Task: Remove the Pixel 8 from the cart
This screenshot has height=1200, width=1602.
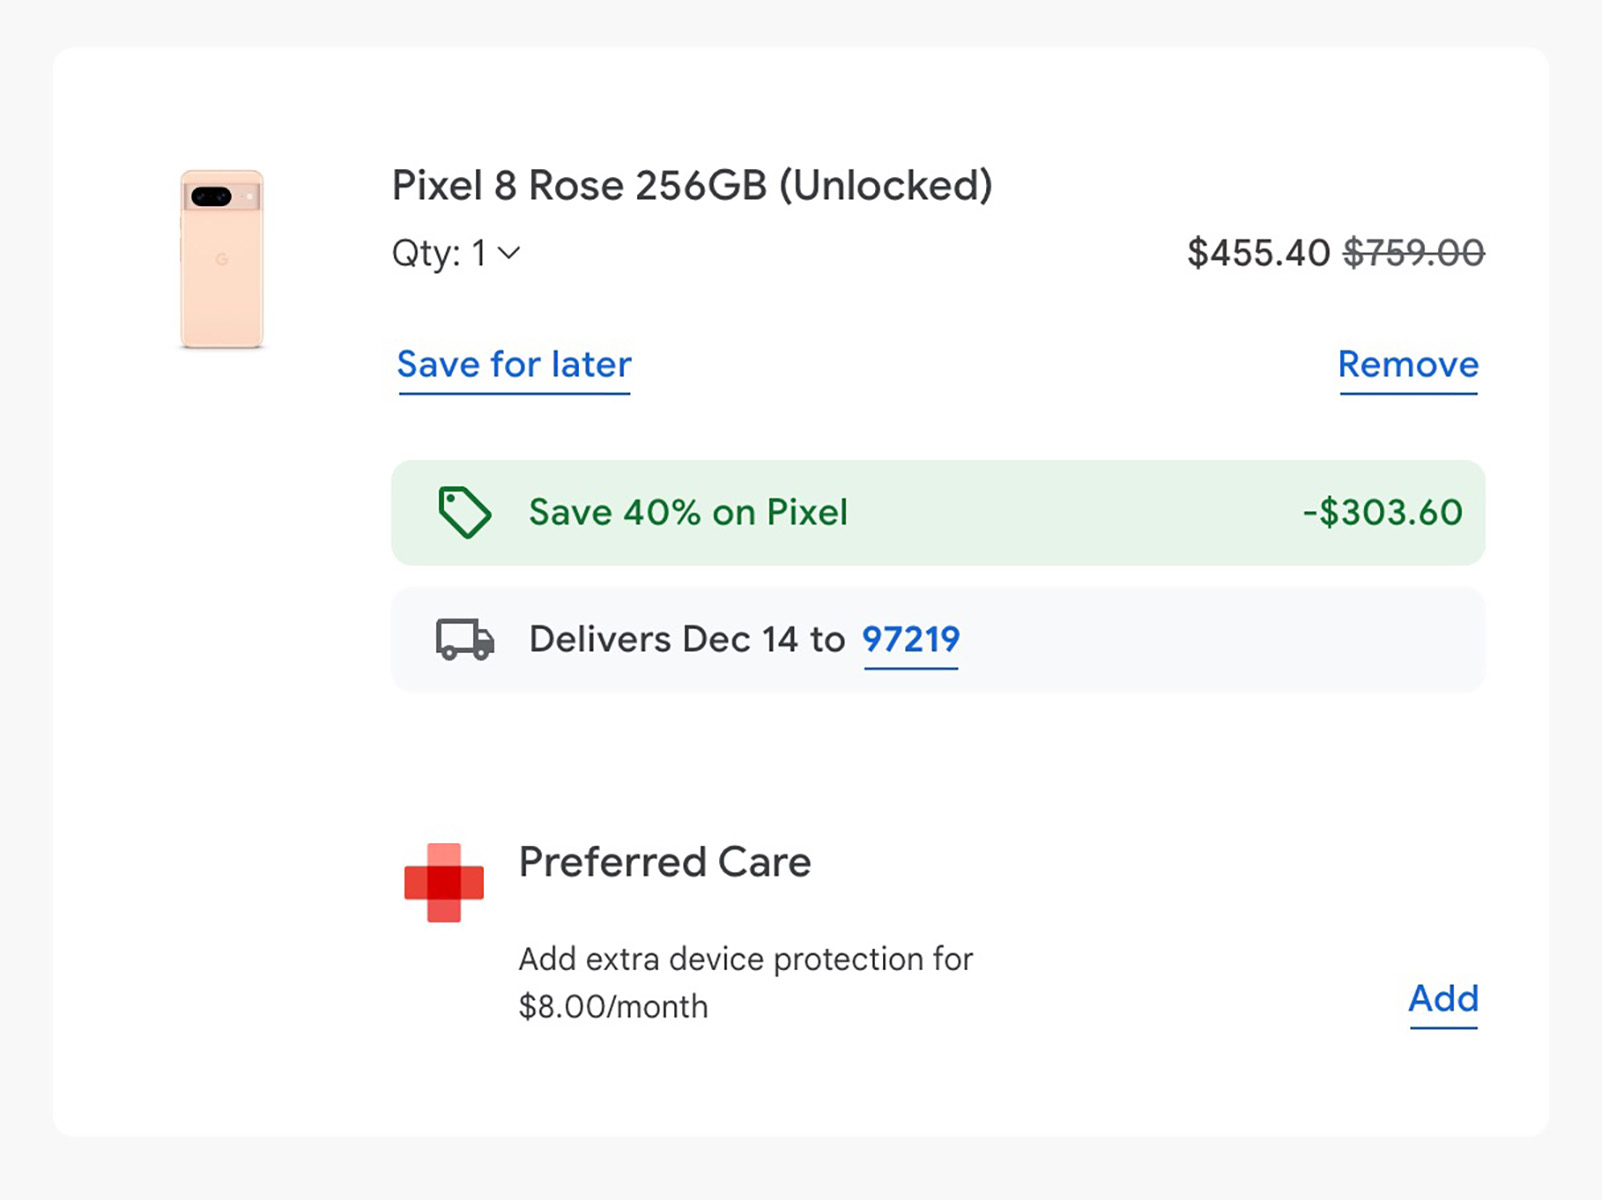Action: (1408, 364)
